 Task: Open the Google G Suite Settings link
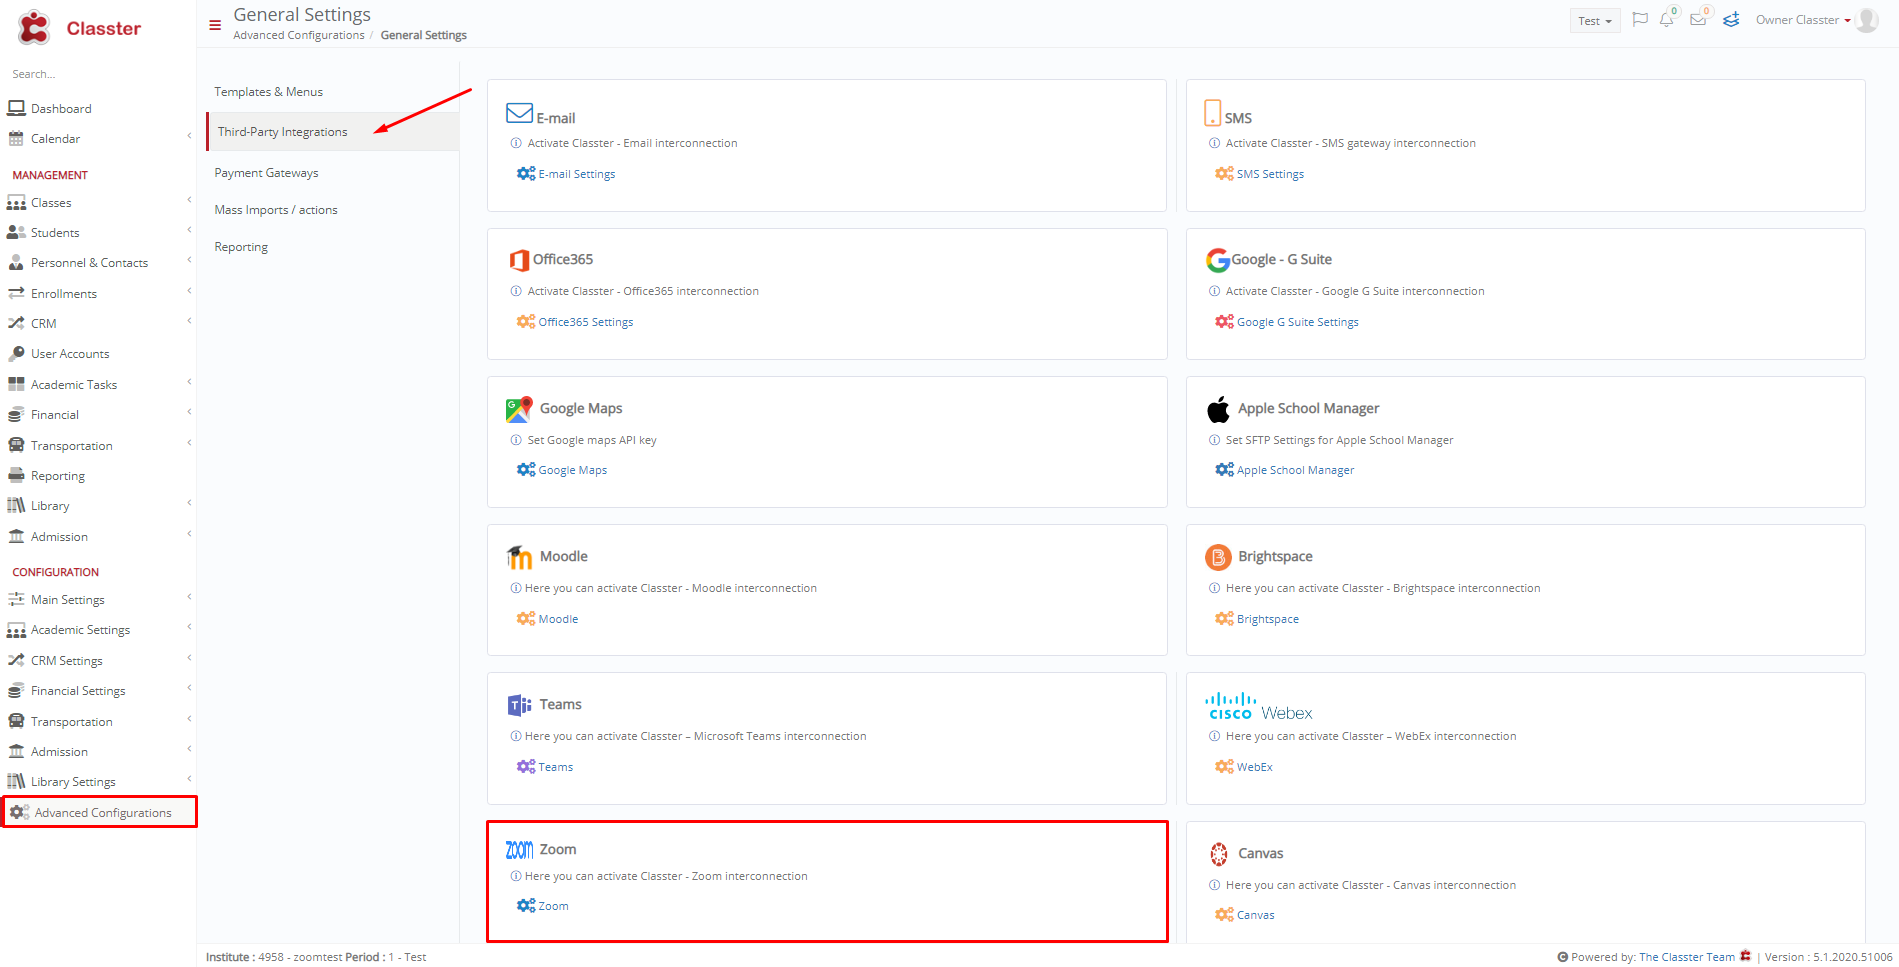click(1297, 322)
